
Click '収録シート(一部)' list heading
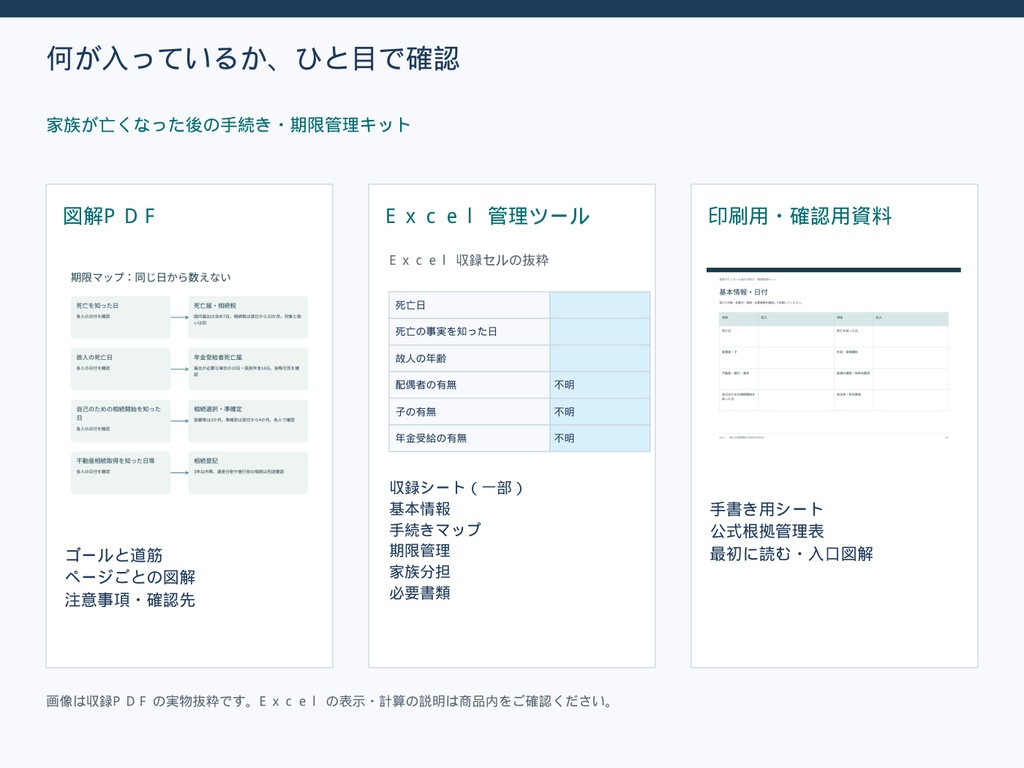coord(456,488)
